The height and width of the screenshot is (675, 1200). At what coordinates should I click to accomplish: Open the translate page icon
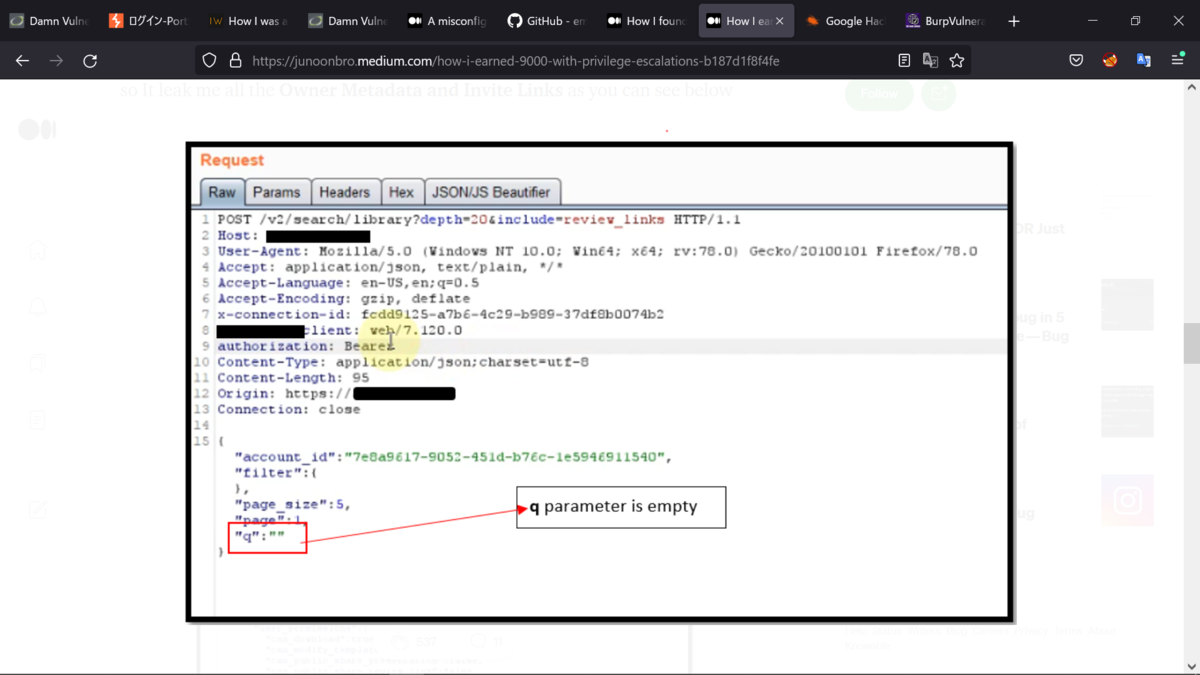point(930,61)
